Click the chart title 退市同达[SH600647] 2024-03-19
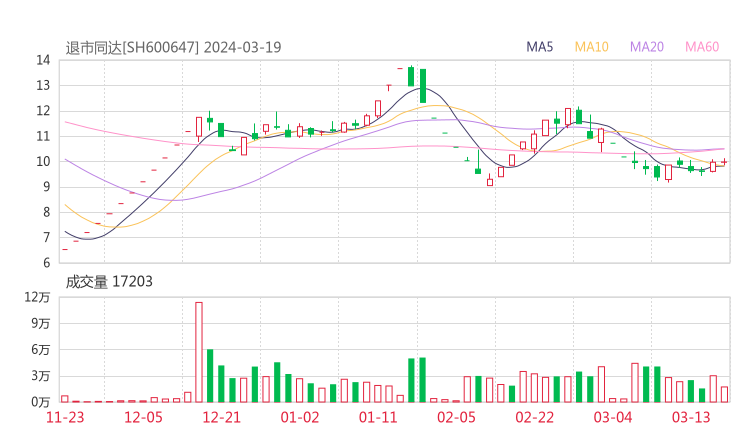The width and height of the screenshot is (740, 440). pos(173,47)
